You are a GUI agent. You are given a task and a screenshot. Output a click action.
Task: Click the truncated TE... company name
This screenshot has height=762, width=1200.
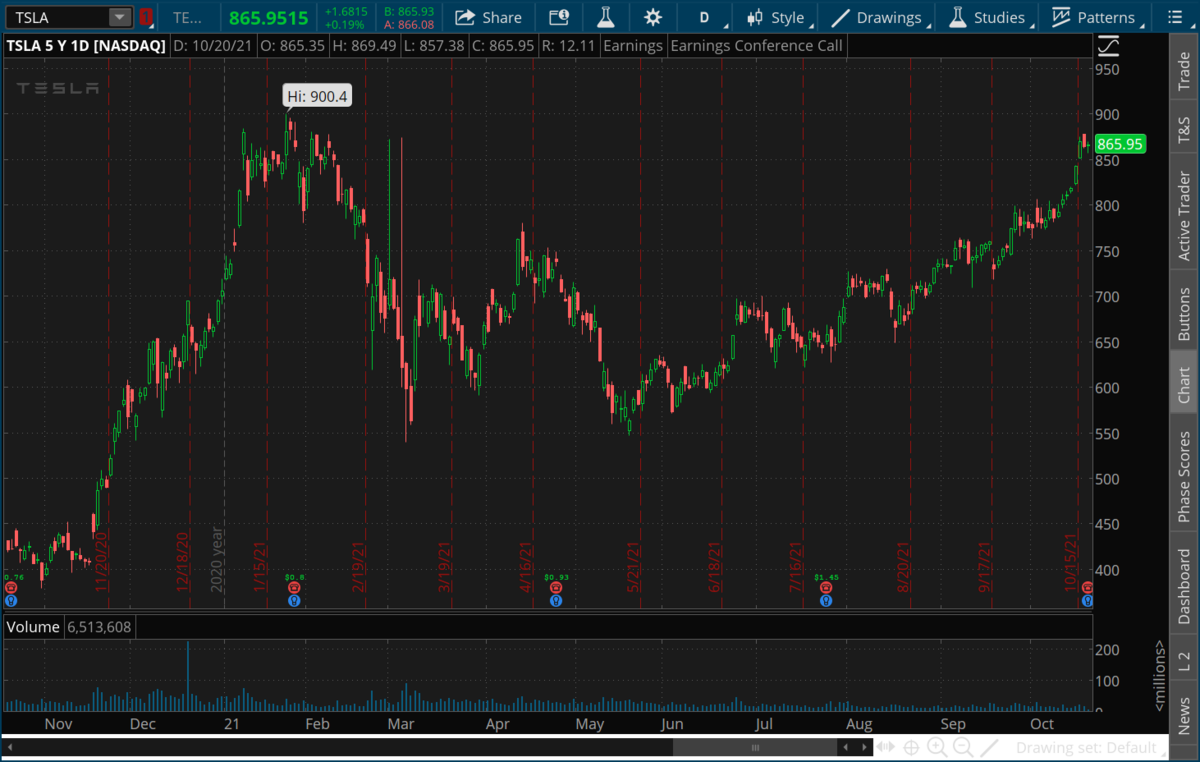coord(187,17)
